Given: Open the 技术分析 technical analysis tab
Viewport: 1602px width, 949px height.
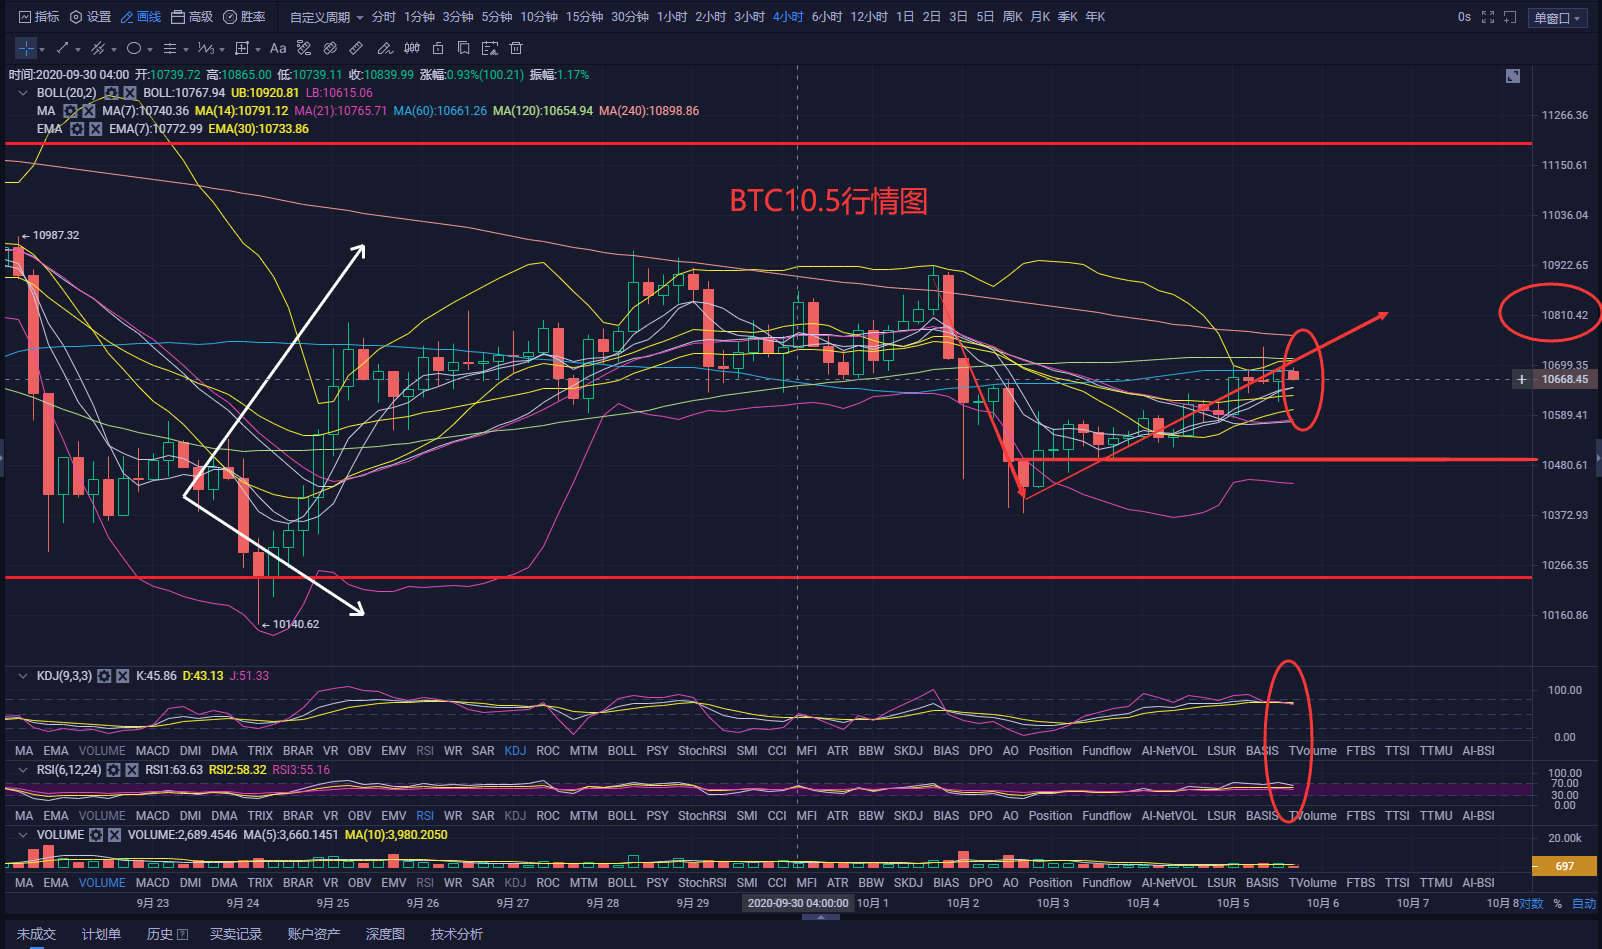Looking at the screenshot, I should pyautogui.click(x=456, y=934).
